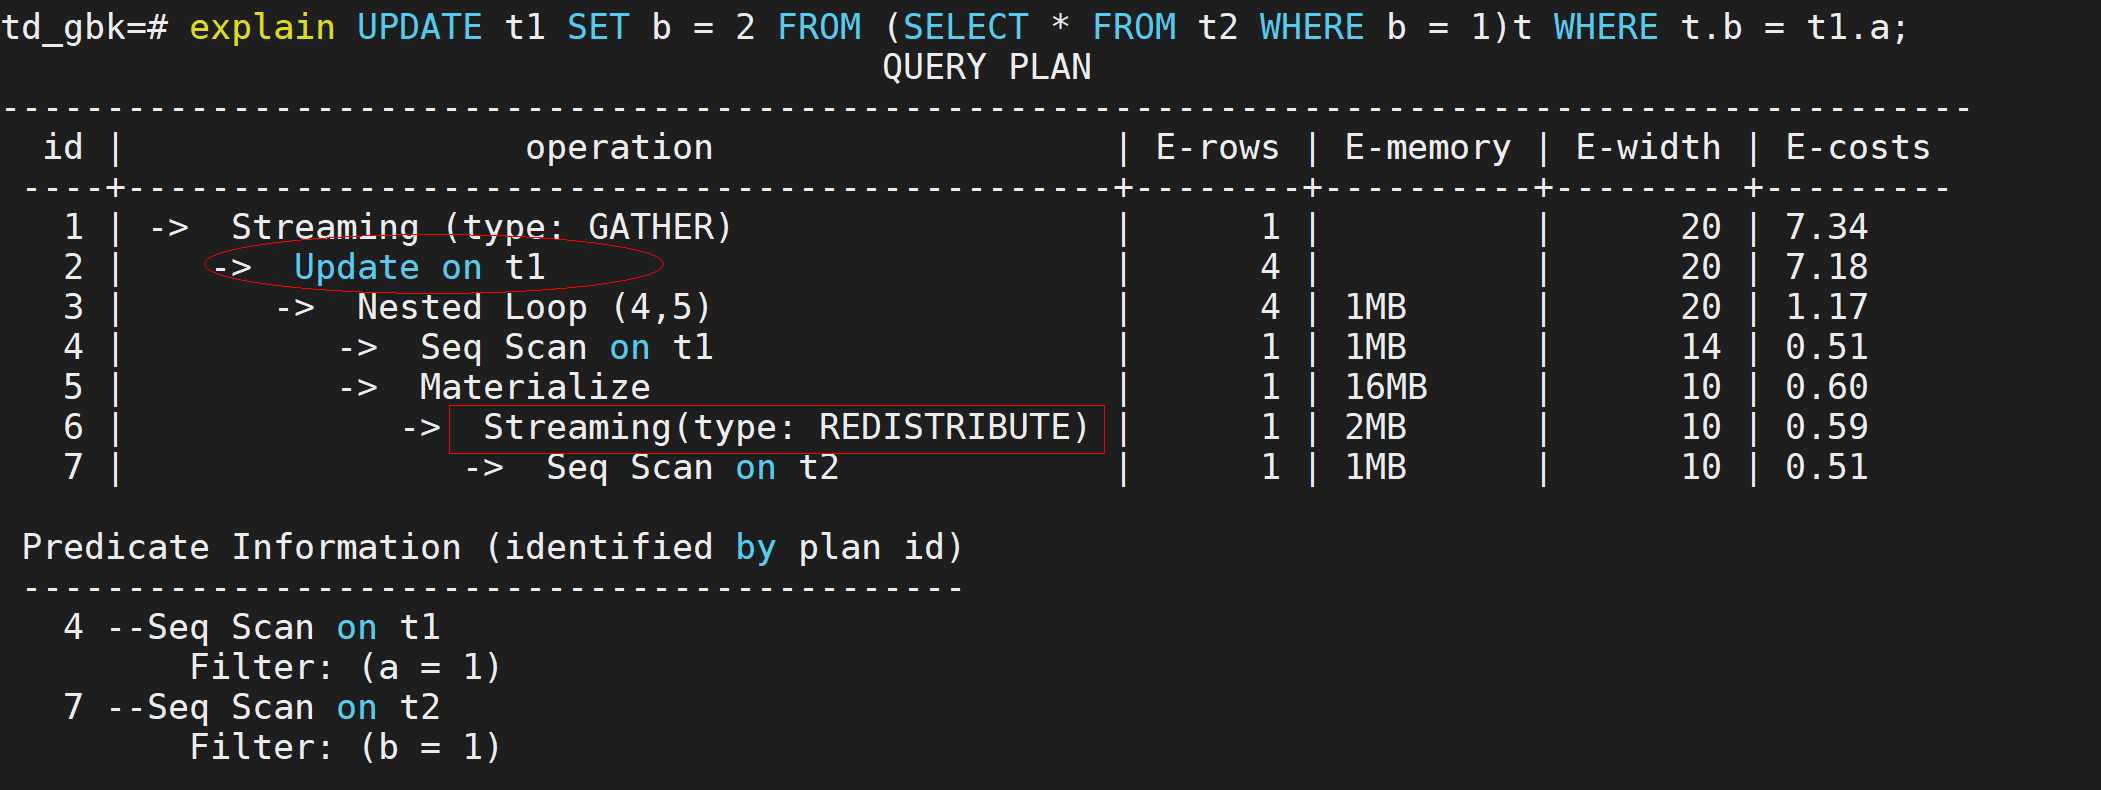The image size is (2101, 790).
Task: Select the E-memory column header
Action: tap(1427, 148)
